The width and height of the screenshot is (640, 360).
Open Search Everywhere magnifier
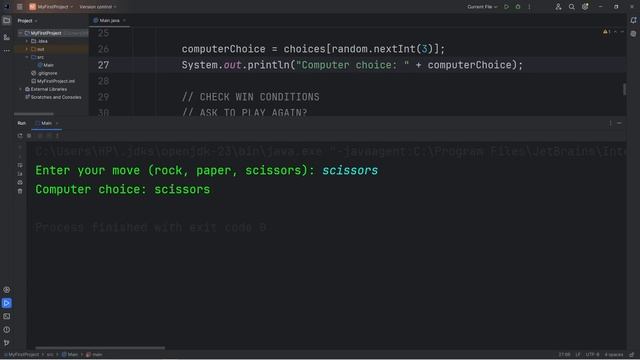pyautogui.click(x=572, y=7)
